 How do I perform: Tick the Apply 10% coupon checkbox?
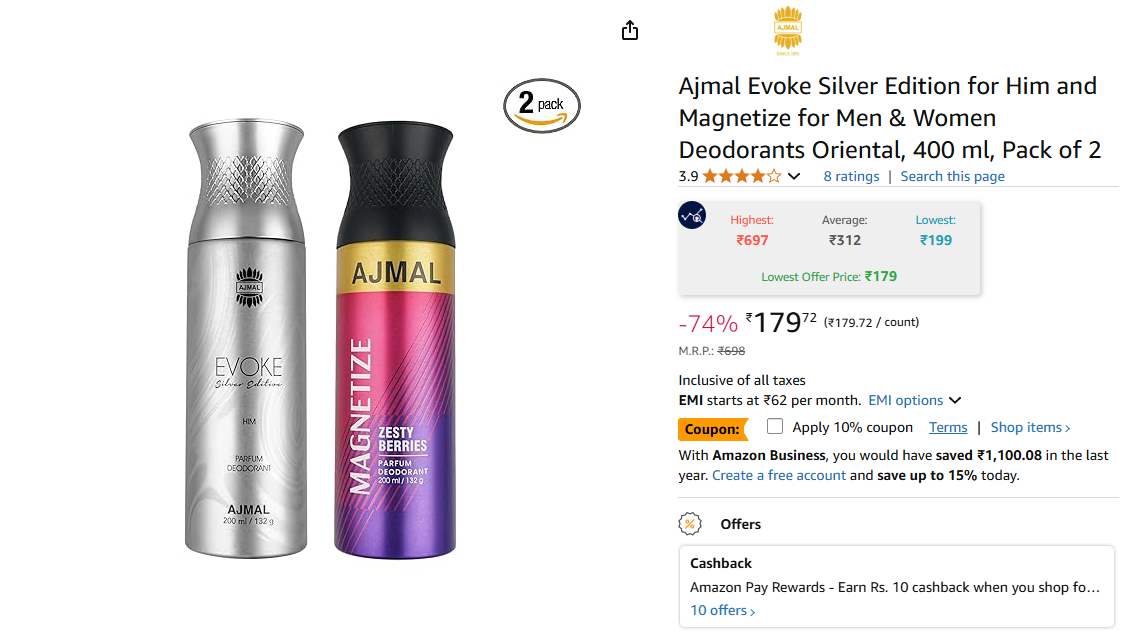point(775,426)
